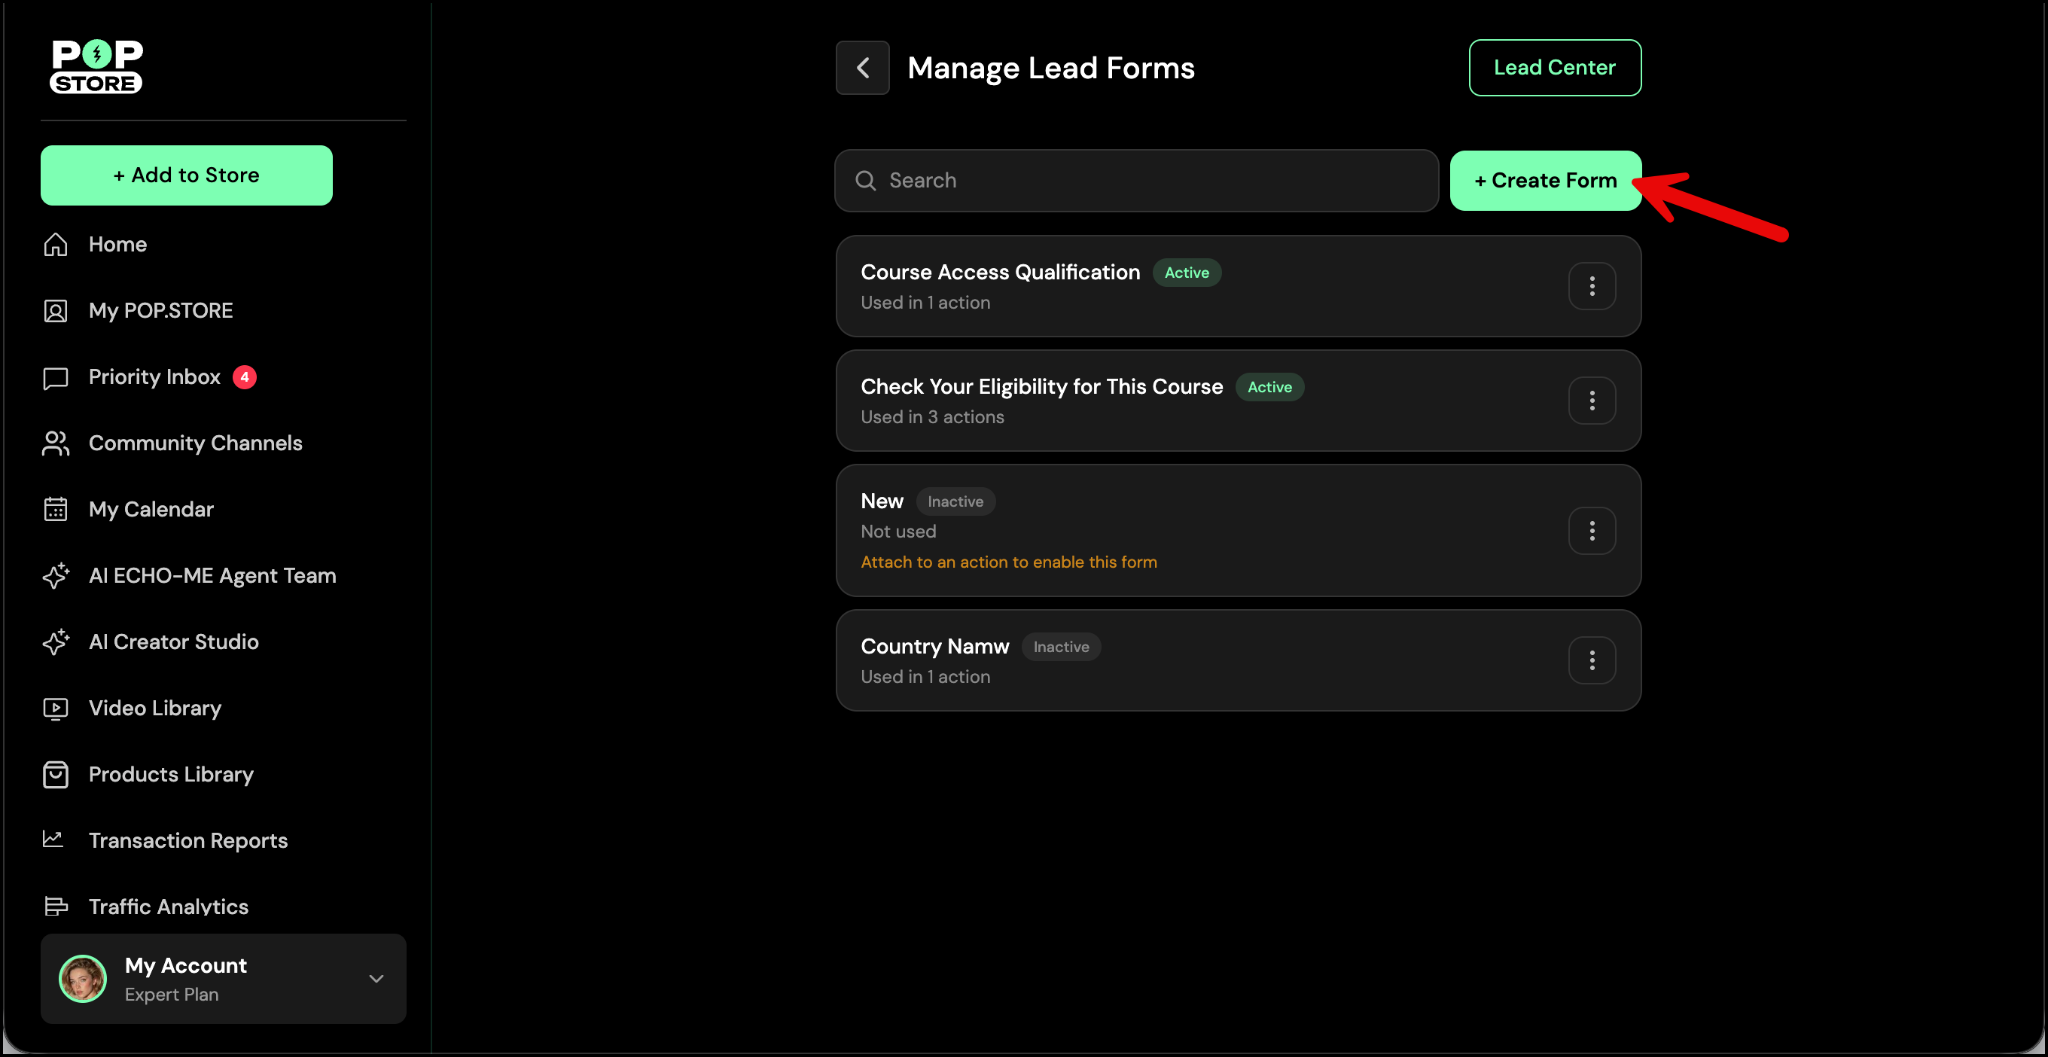The height and width of the screenshot is (1057, 2048).
Task: Expand the My Account chevron
Action: pos(376,979)
